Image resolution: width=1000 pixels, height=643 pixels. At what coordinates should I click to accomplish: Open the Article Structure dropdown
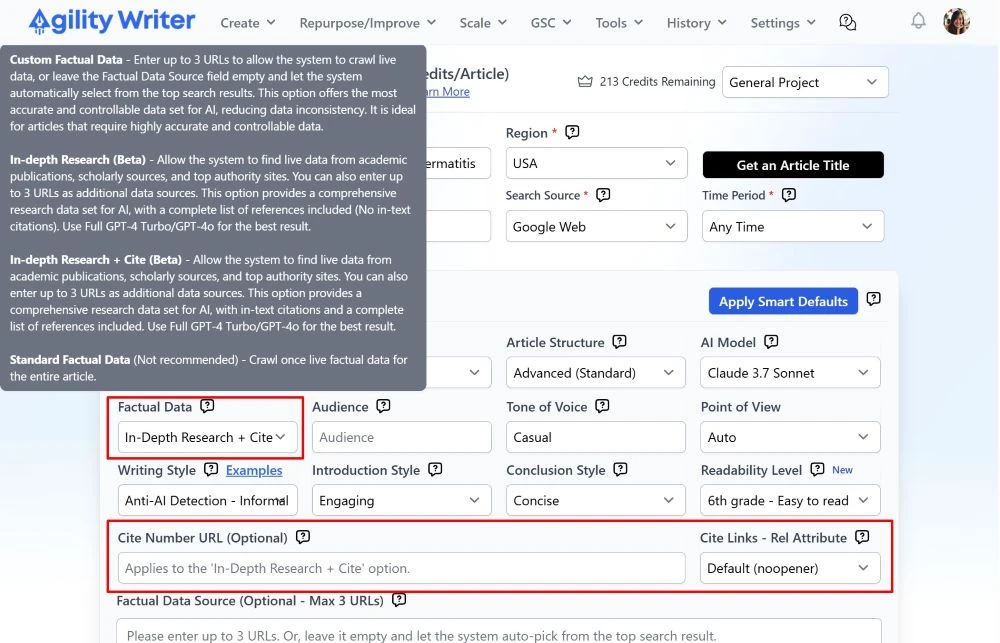[596, 373]
